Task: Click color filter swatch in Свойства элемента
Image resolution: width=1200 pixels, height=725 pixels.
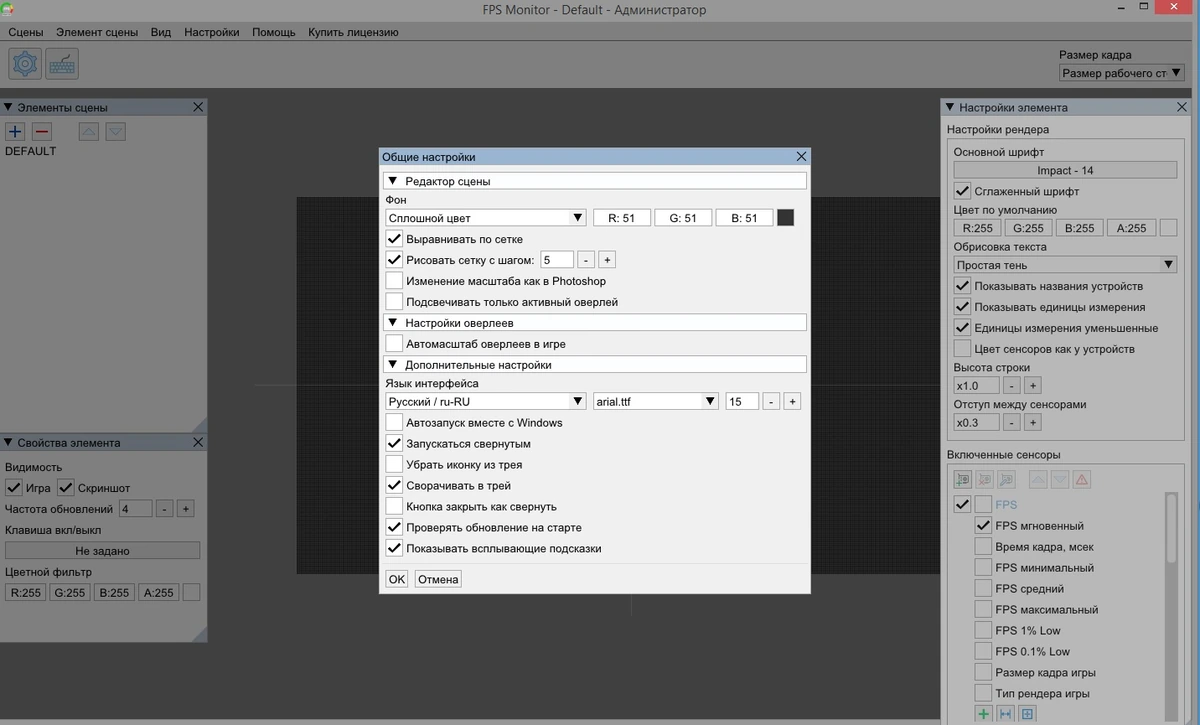Action: point(191,593)
